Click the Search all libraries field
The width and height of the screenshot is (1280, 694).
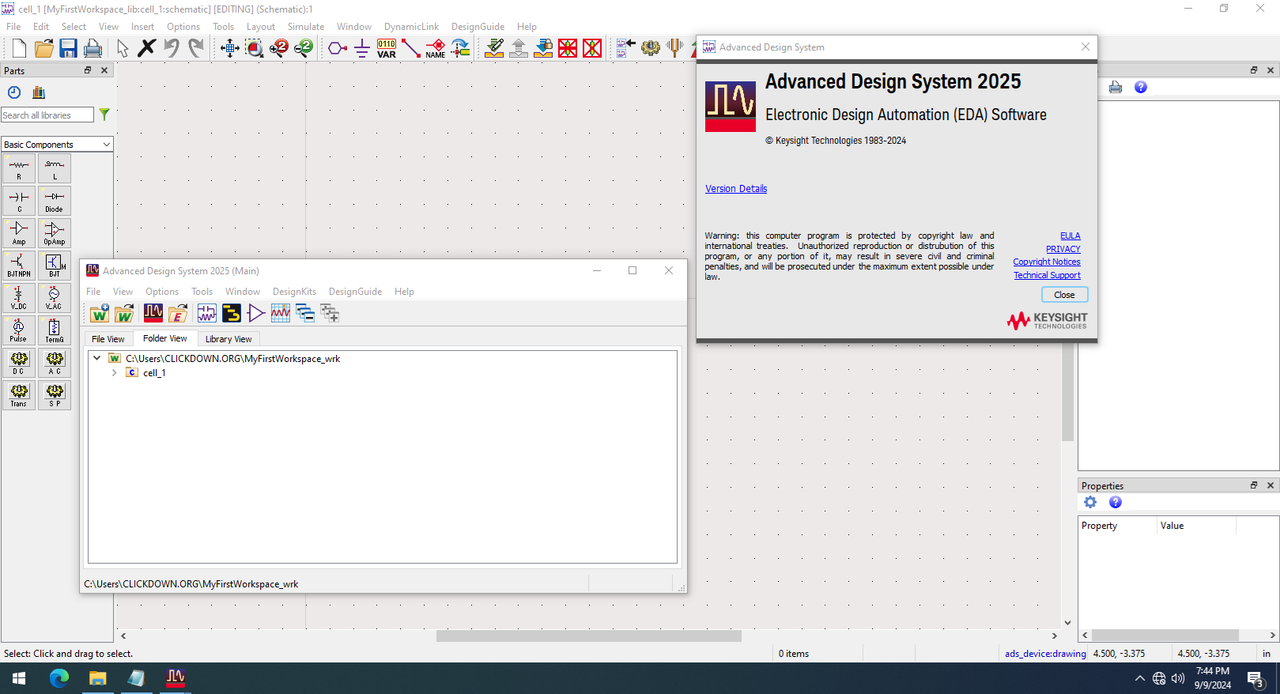47,115
